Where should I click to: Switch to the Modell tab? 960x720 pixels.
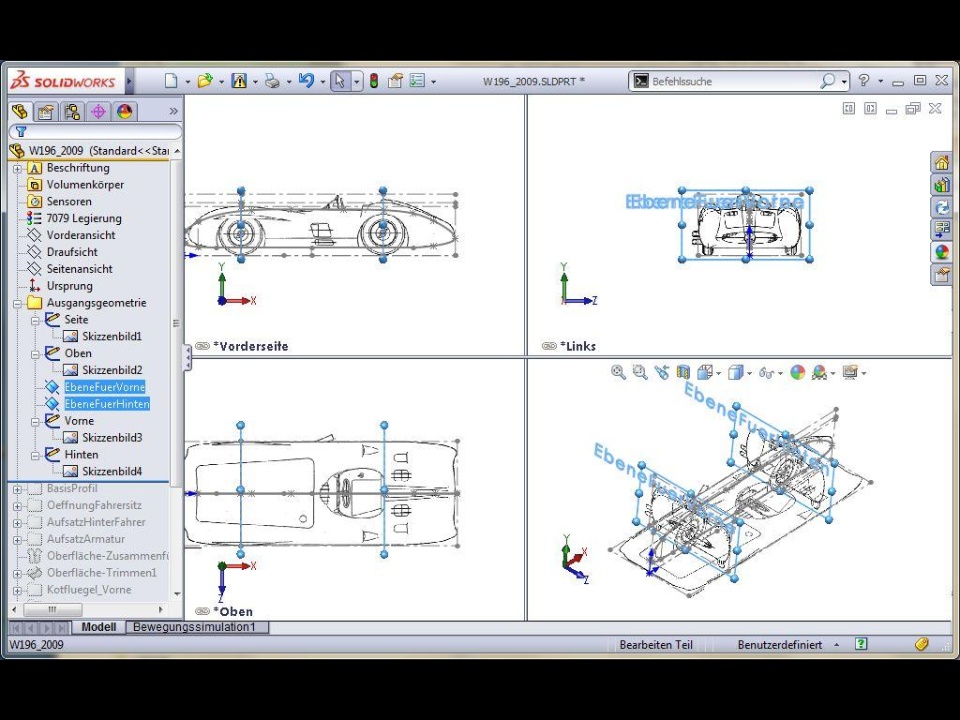[x=99, y=627]
